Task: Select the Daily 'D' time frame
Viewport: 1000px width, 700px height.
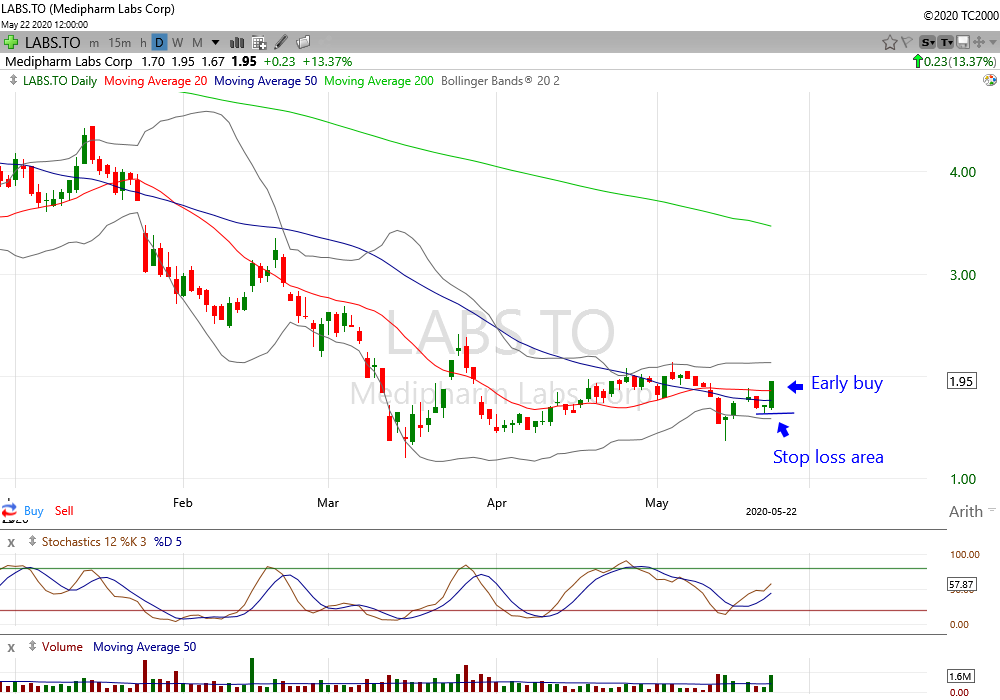Action: click(x=159, y=43)
